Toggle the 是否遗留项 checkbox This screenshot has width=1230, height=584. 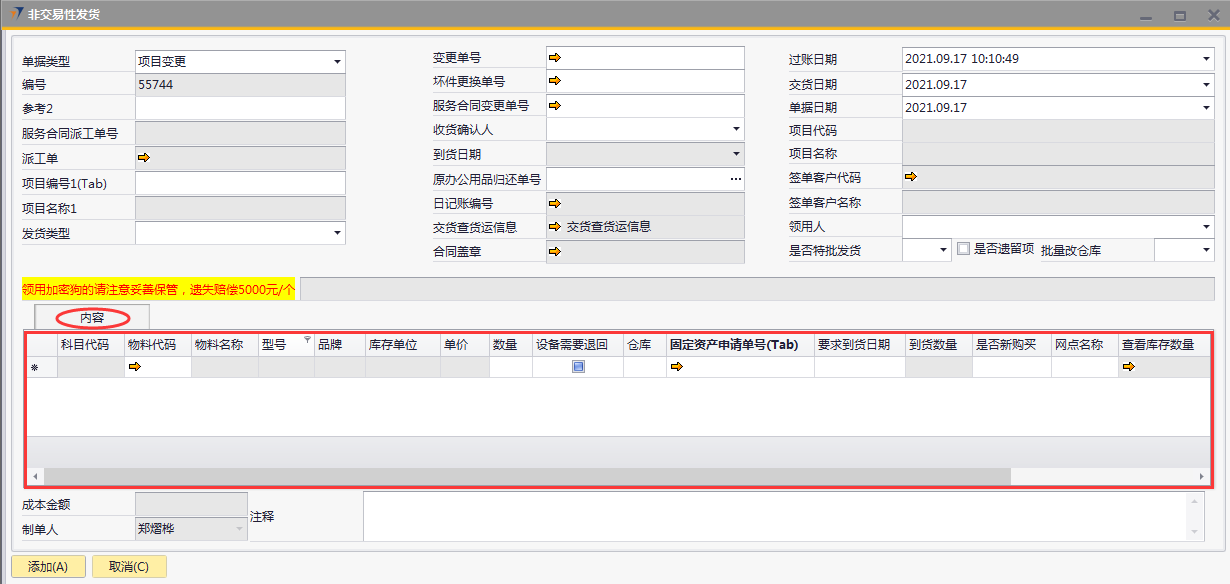pos(964,249)
